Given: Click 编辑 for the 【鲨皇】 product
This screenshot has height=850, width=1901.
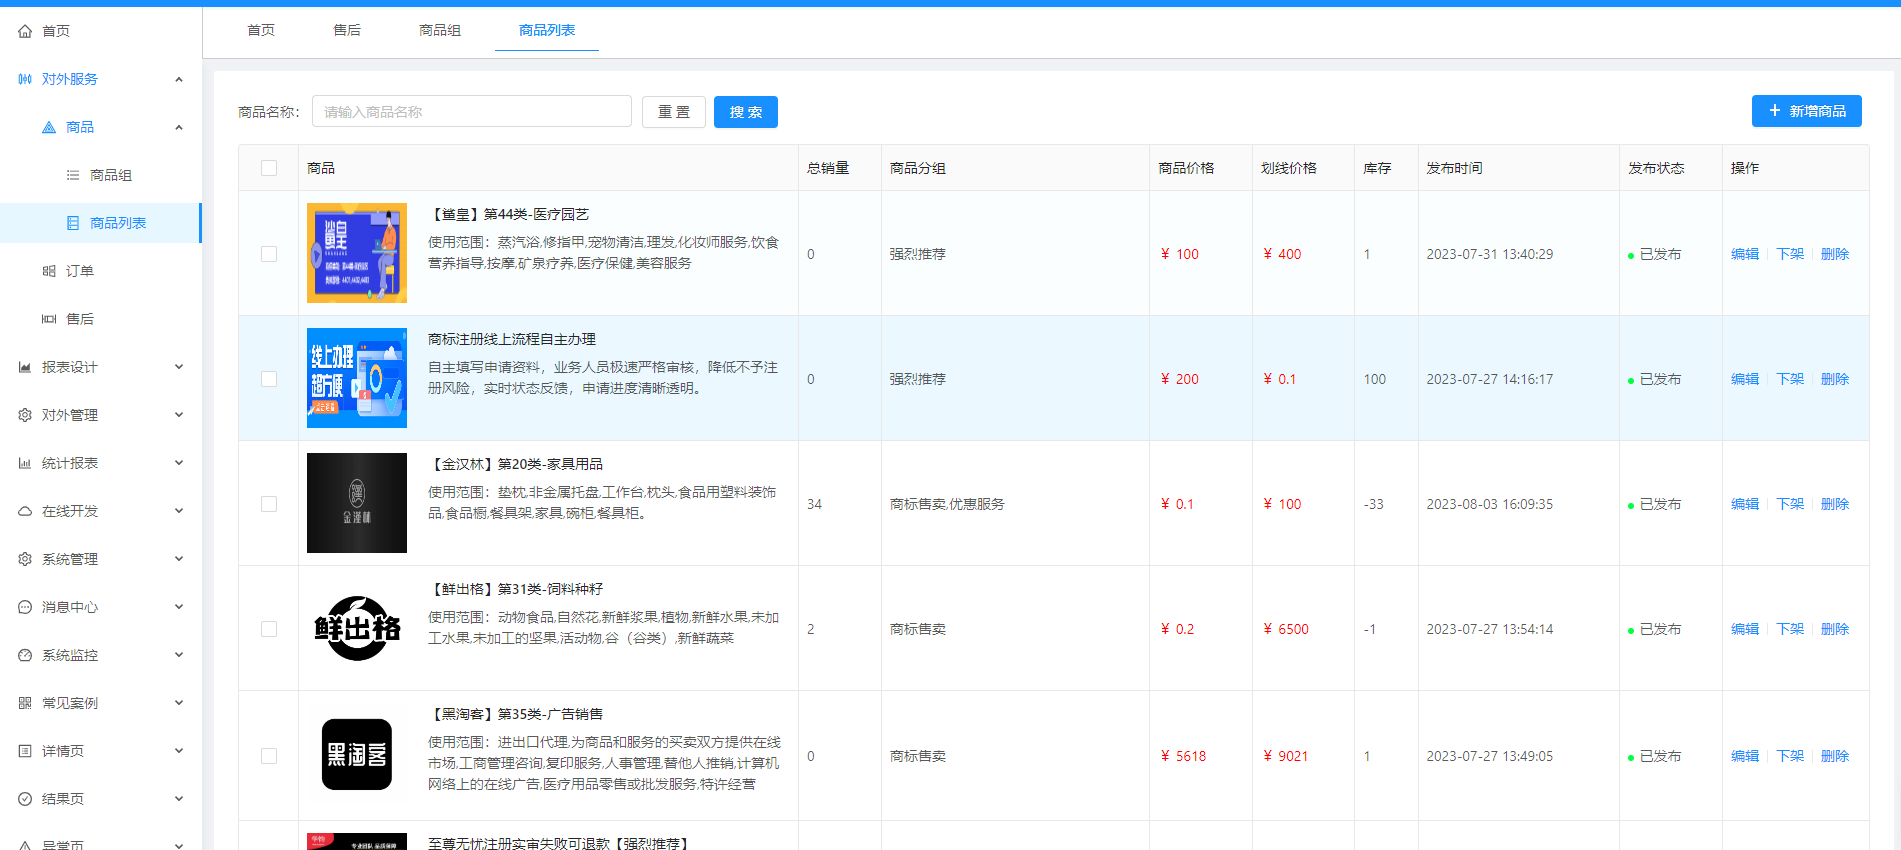Looking at the screenshot, I should (1745, 254).
